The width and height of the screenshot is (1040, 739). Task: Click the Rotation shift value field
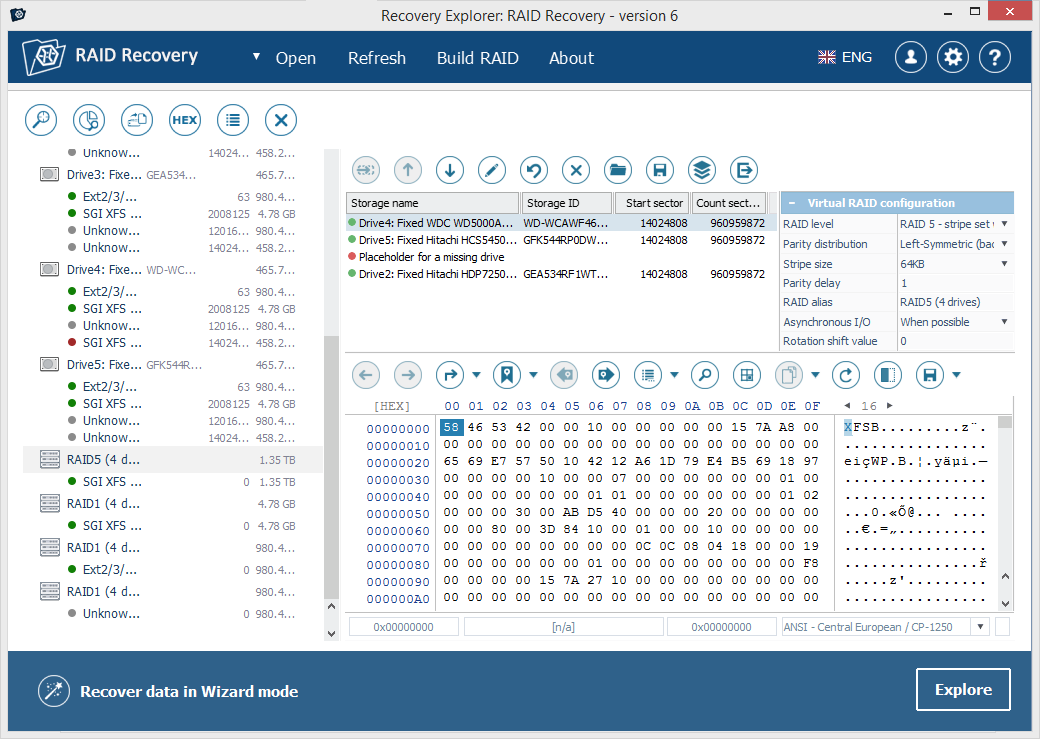955,341
